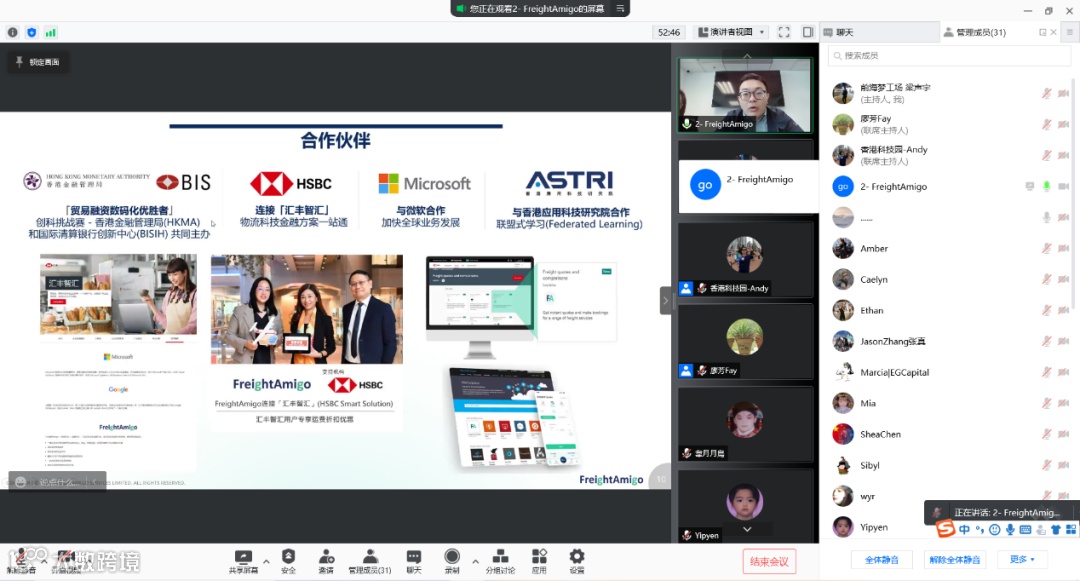Close the members panel tab
This screenshot has height=581, width=1080.
tap(1053, 32)
